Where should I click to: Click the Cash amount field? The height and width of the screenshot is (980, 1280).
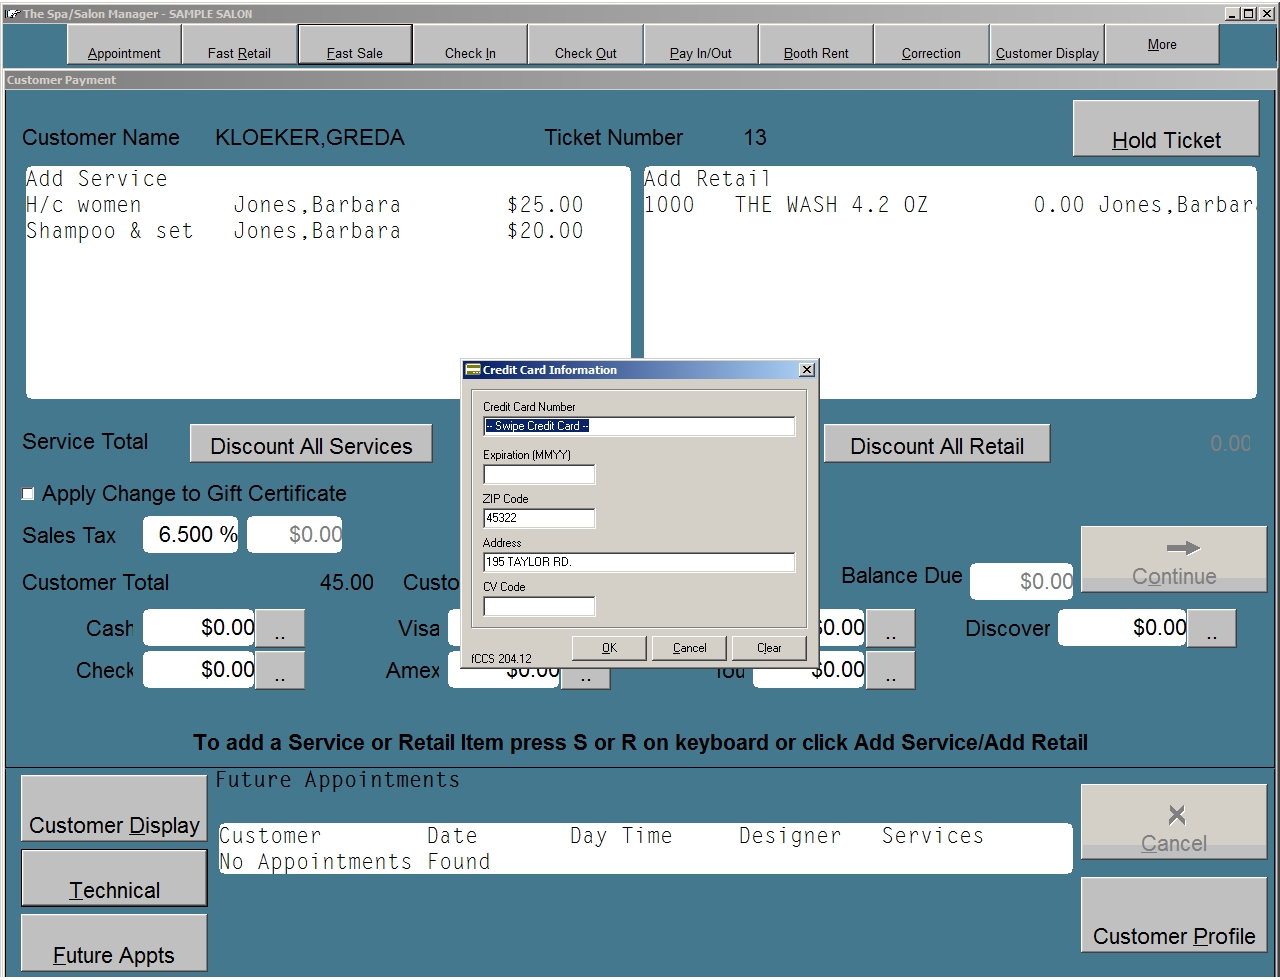tap(199, 628)
